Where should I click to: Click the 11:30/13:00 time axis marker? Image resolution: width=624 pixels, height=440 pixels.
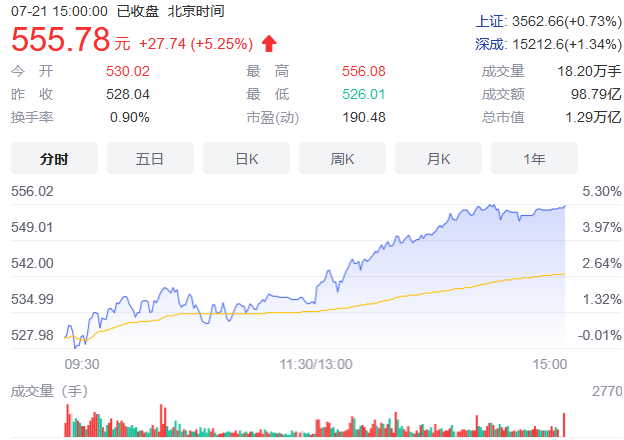point(314,364)
